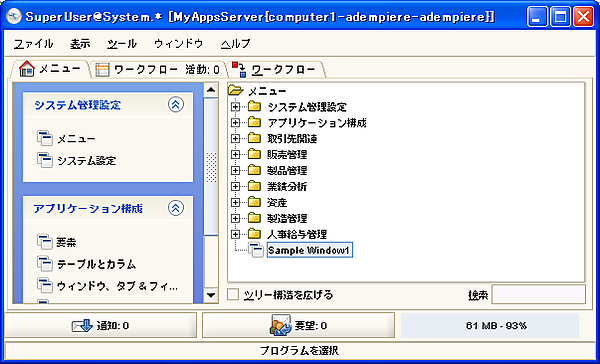Image resolution: width=600 pixels, height=364 pixels.
Task: Expand the システム管理設定 tree node
Action: [236, 107]
